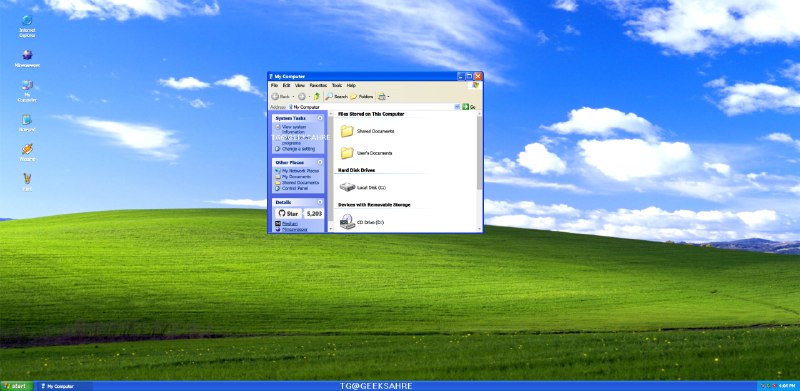Click the Windows flag logo in window
This screenshot has height=391, width=800.
(x=476, y=85)
